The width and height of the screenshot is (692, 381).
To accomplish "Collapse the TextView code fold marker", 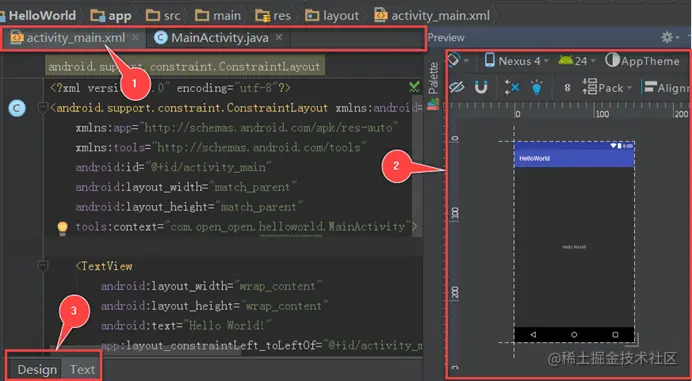I will pos(43,266).
